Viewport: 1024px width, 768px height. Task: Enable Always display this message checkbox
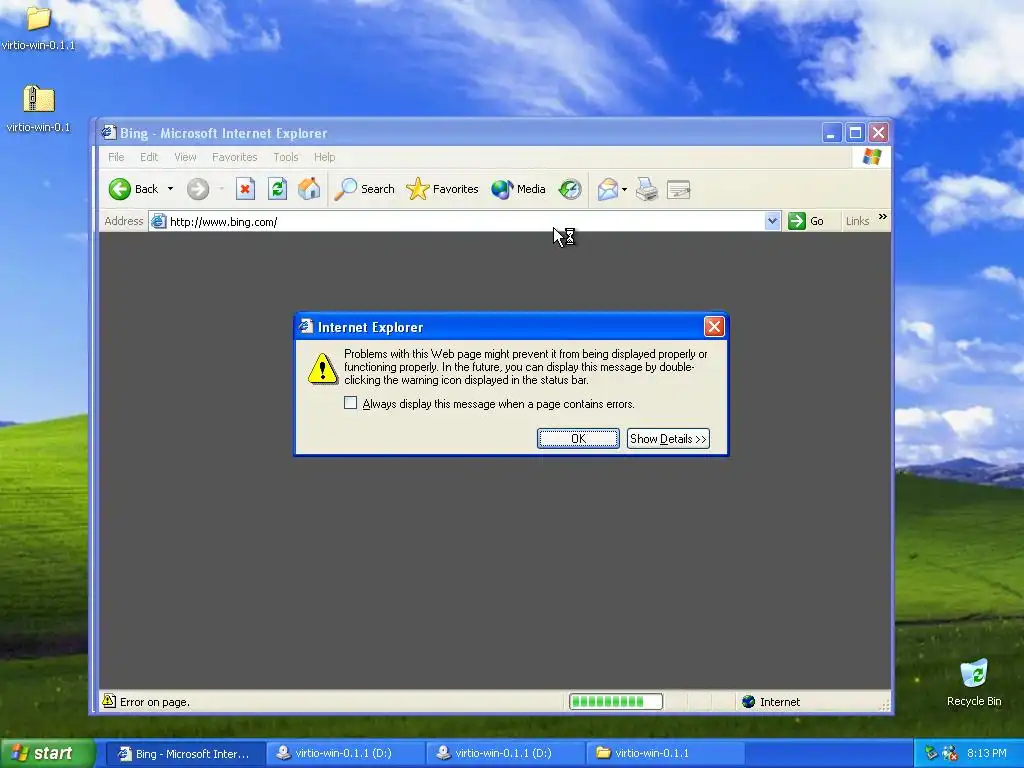[351, 403]
